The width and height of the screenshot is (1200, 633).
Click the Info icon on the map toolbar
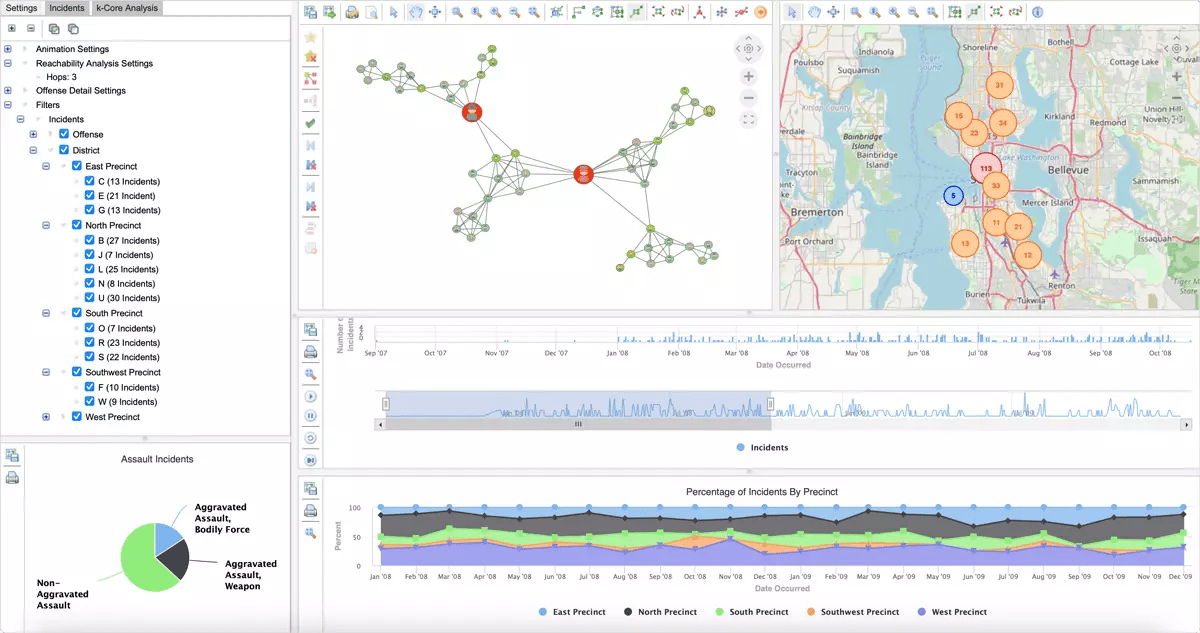(1037, 11)
